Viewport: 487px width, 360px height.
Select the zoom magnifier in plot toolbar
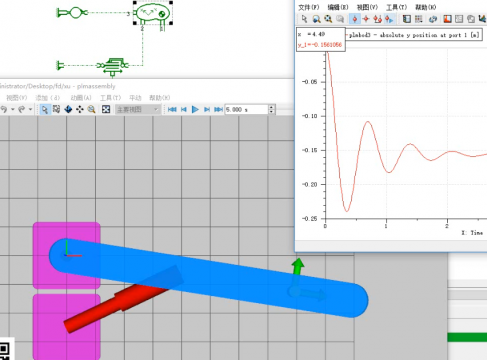point(316,19)
